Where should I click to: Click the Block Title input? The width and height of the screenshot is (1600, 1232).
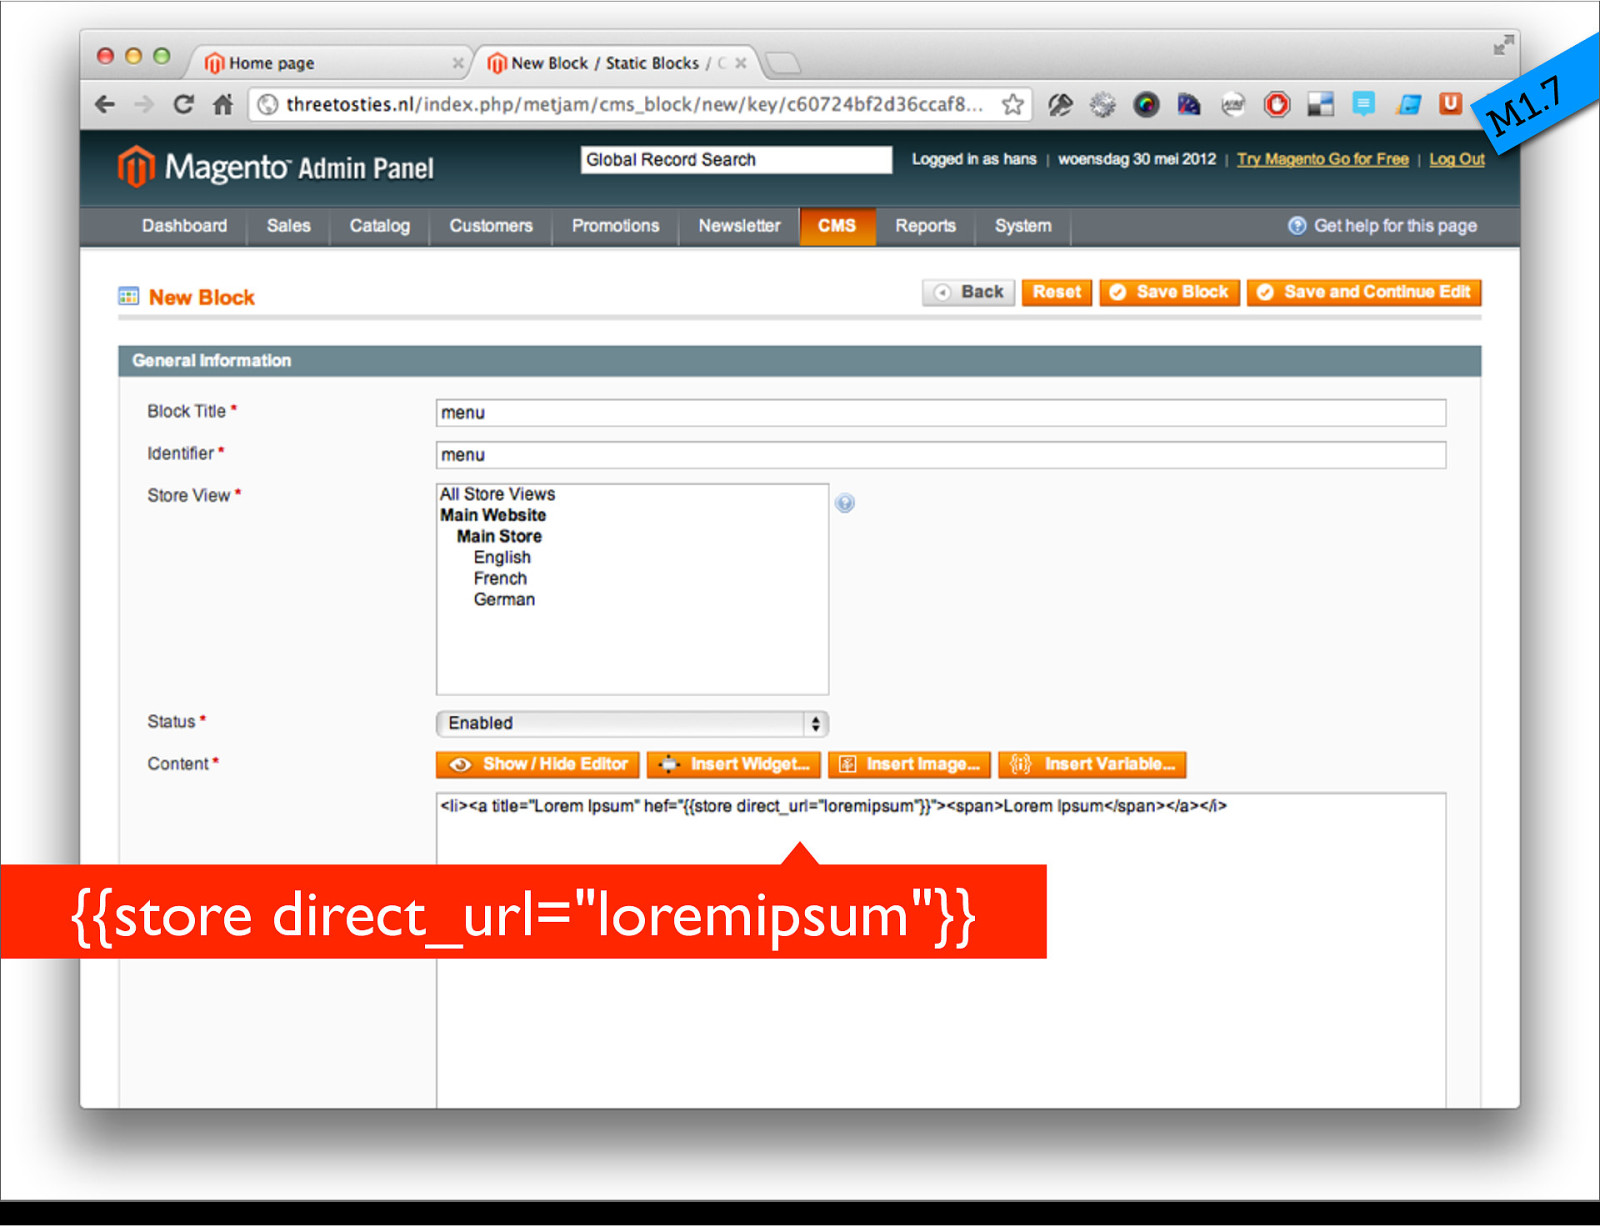point(941,413)
